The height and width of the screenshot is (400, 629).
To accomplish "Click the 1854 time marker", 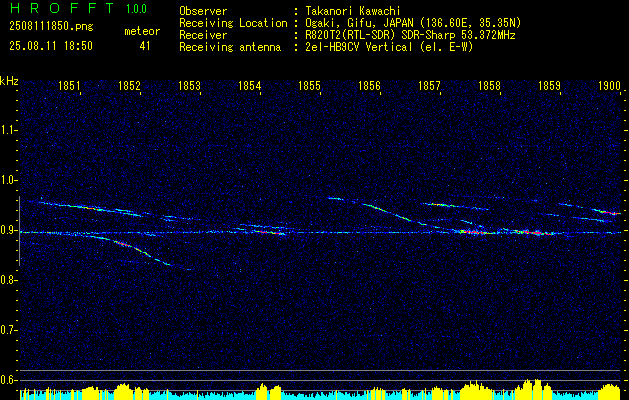I will (x=250, y=85).
